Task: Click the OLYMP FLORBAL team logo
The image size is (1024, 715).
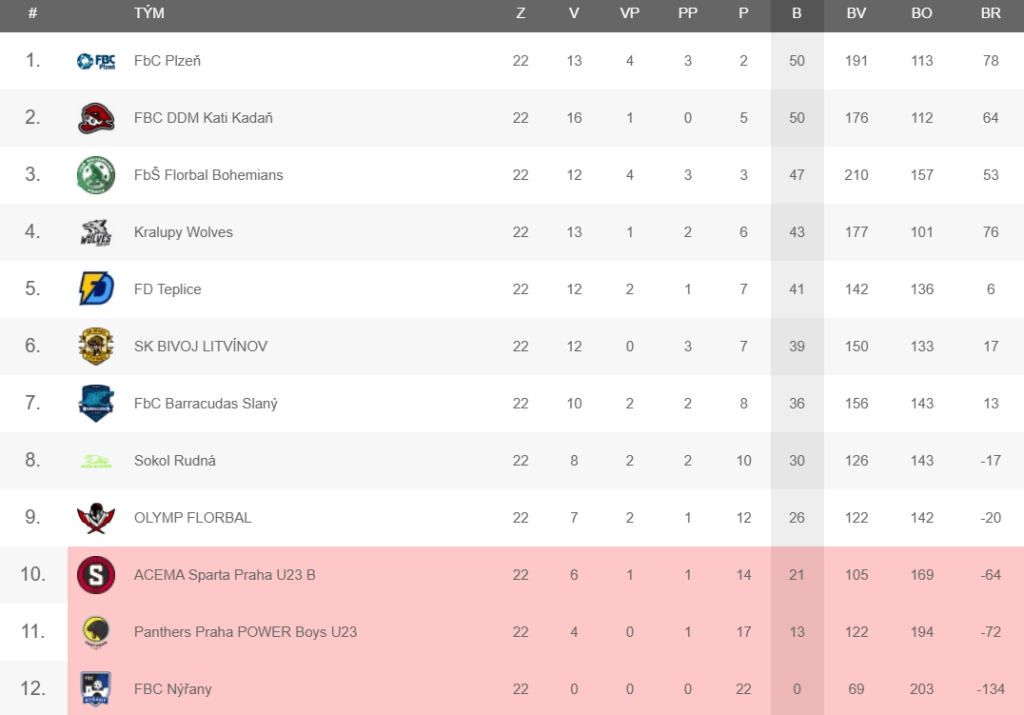Action: click(96, 518)
